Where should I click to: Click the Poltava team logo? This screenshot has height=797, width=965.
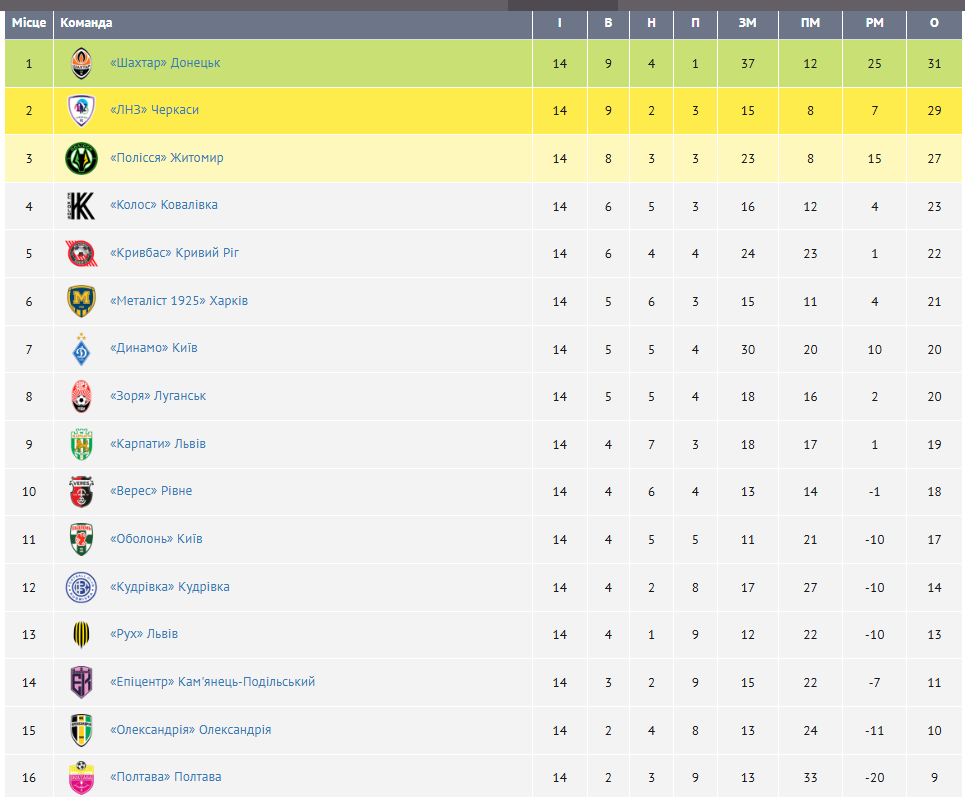click(x=81, y=778)
